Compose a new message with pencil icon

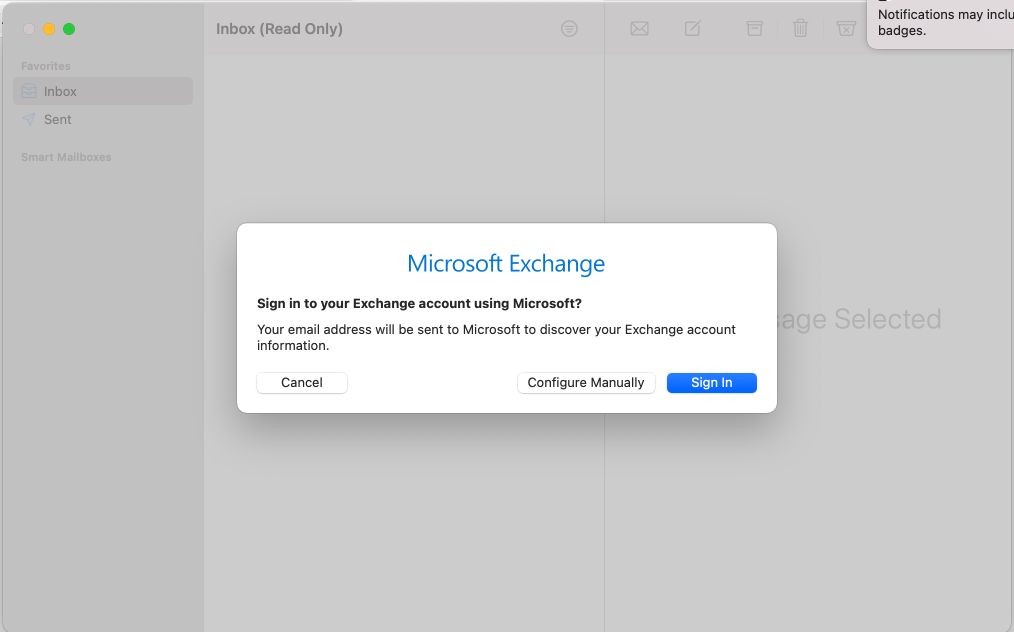coord(693,28)
